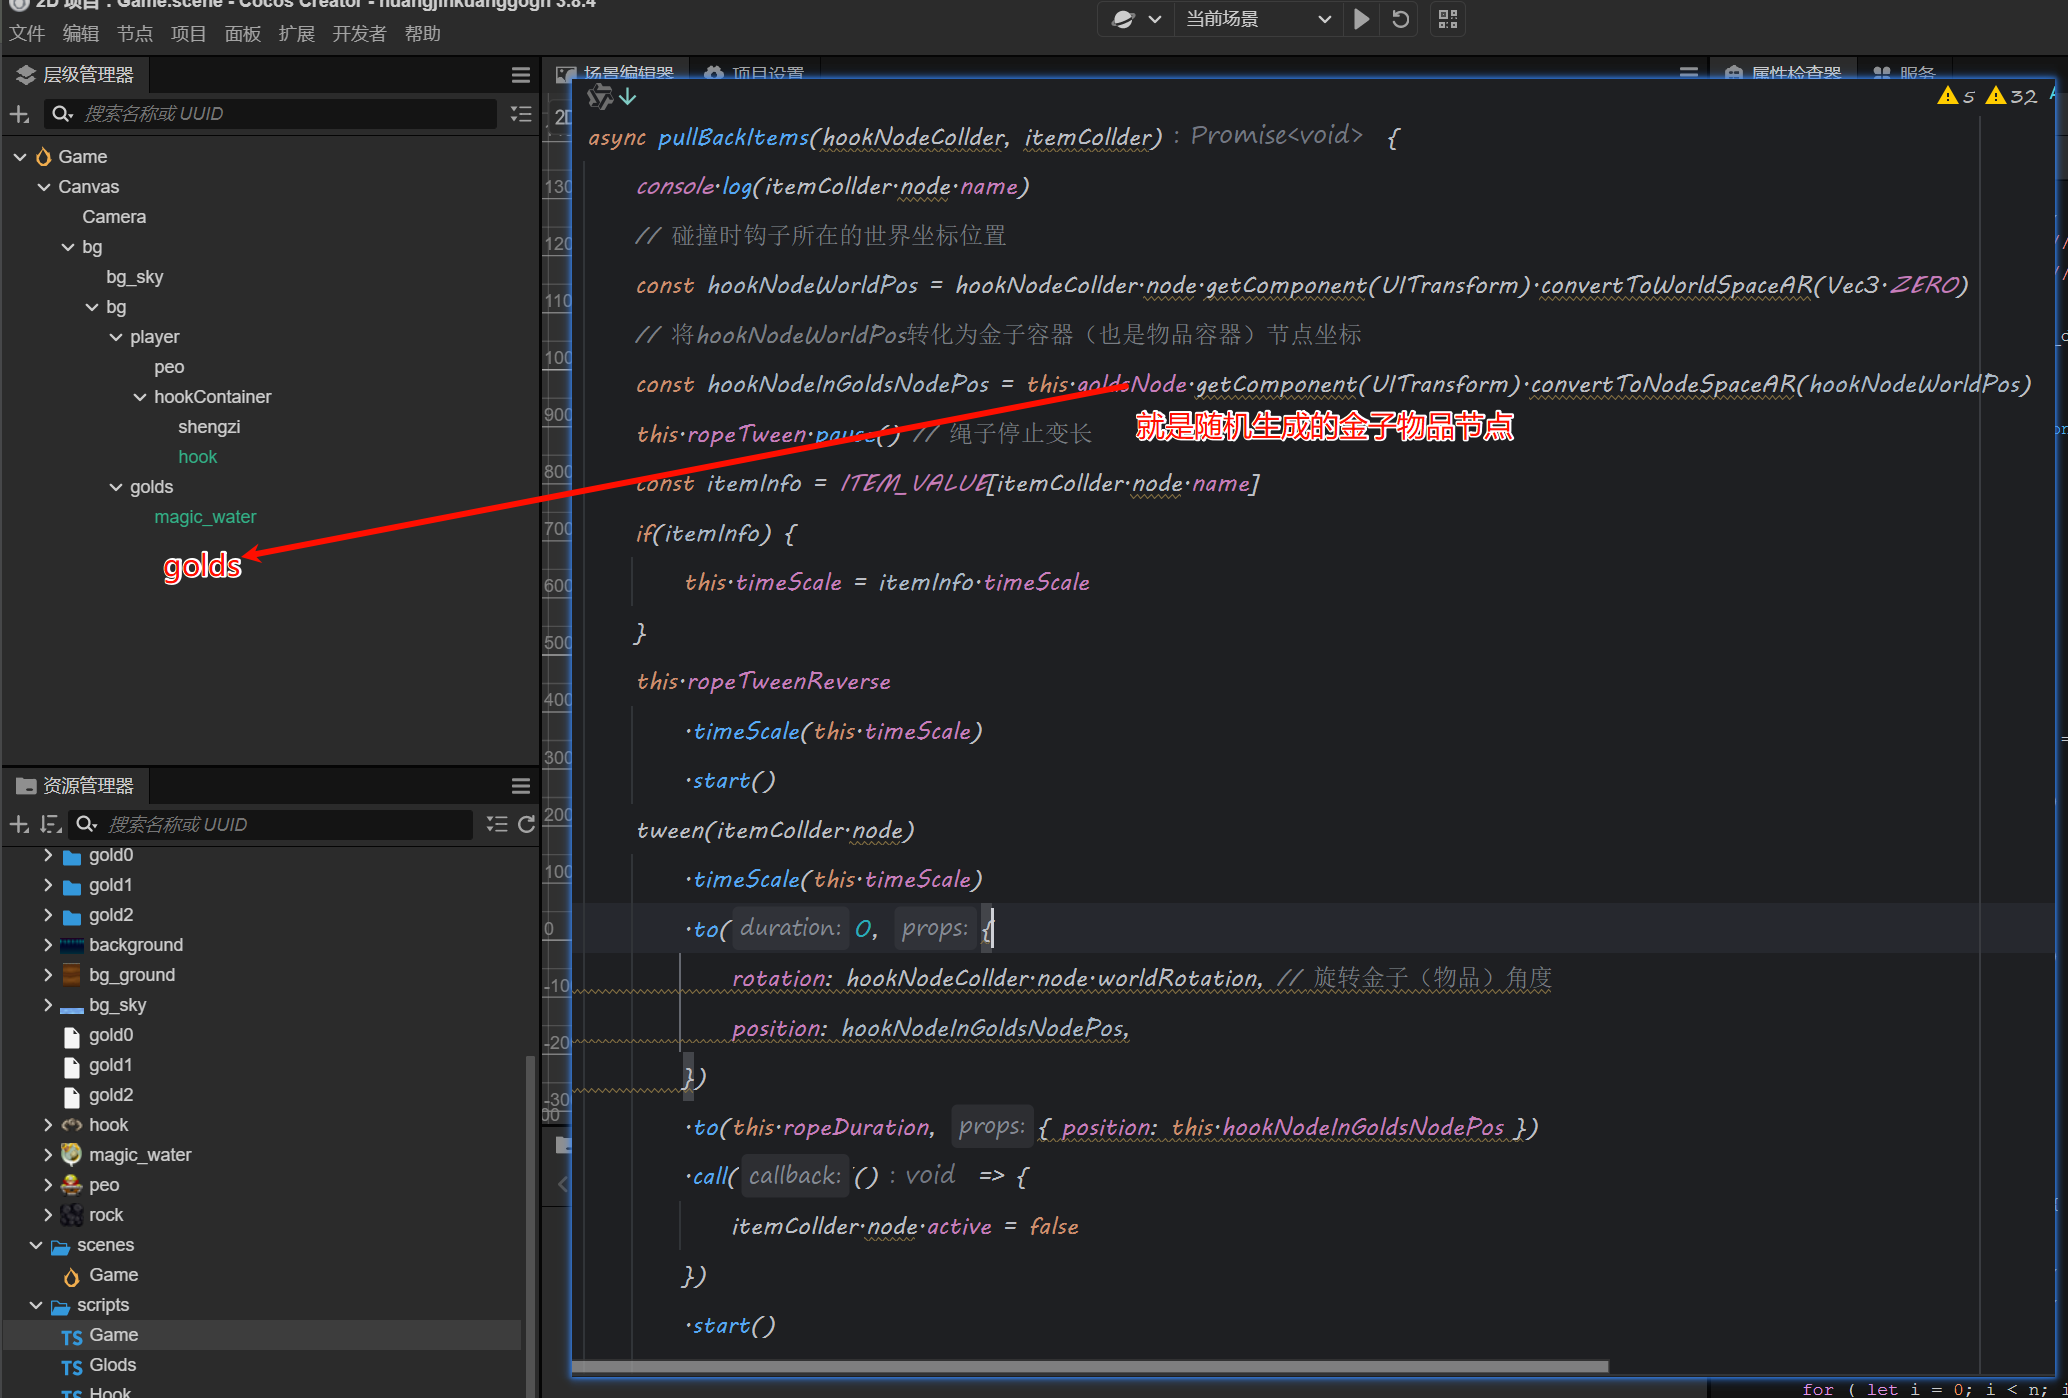Click the add node plus icon in hierarchy

point(19,114)
